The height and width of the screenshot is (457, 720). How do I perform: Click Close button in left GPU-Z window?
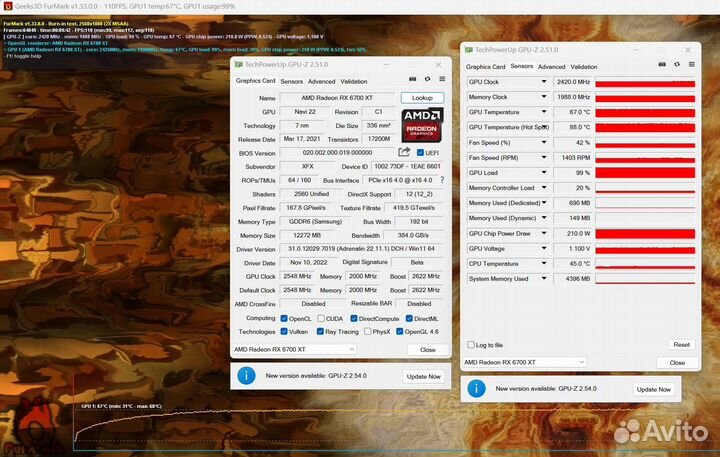(428, 350)
